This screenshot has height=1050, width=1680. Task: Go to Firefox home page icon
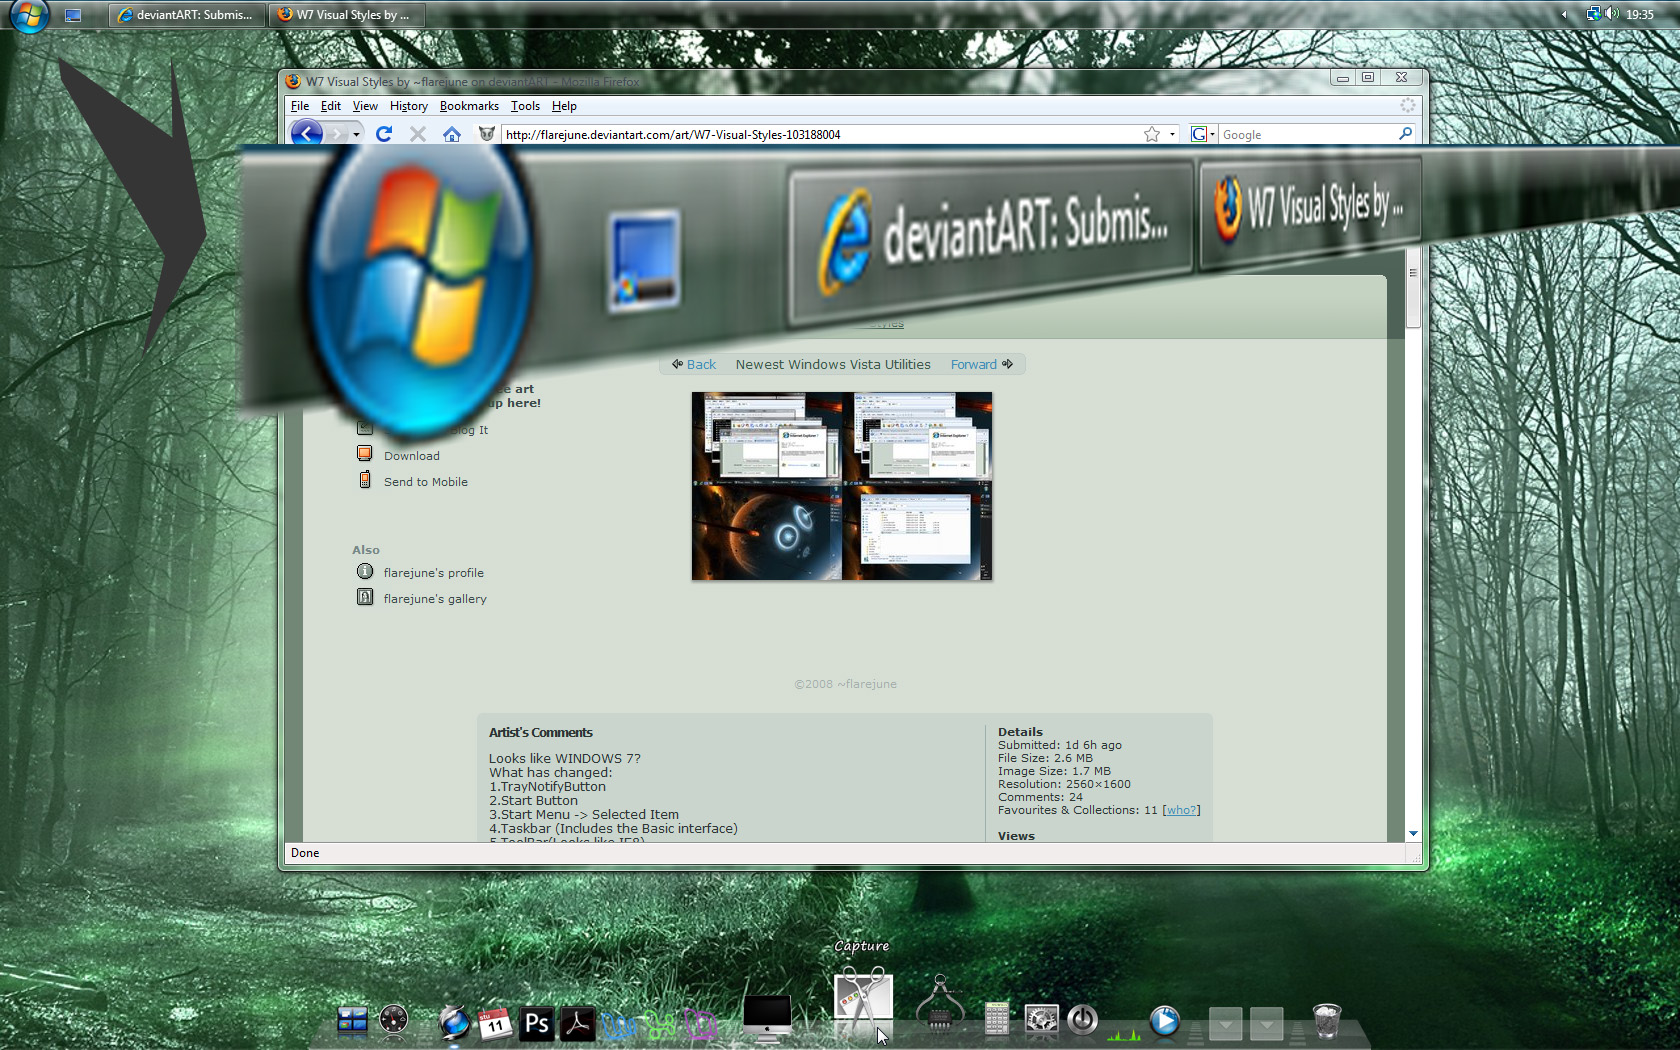(452, 134)
